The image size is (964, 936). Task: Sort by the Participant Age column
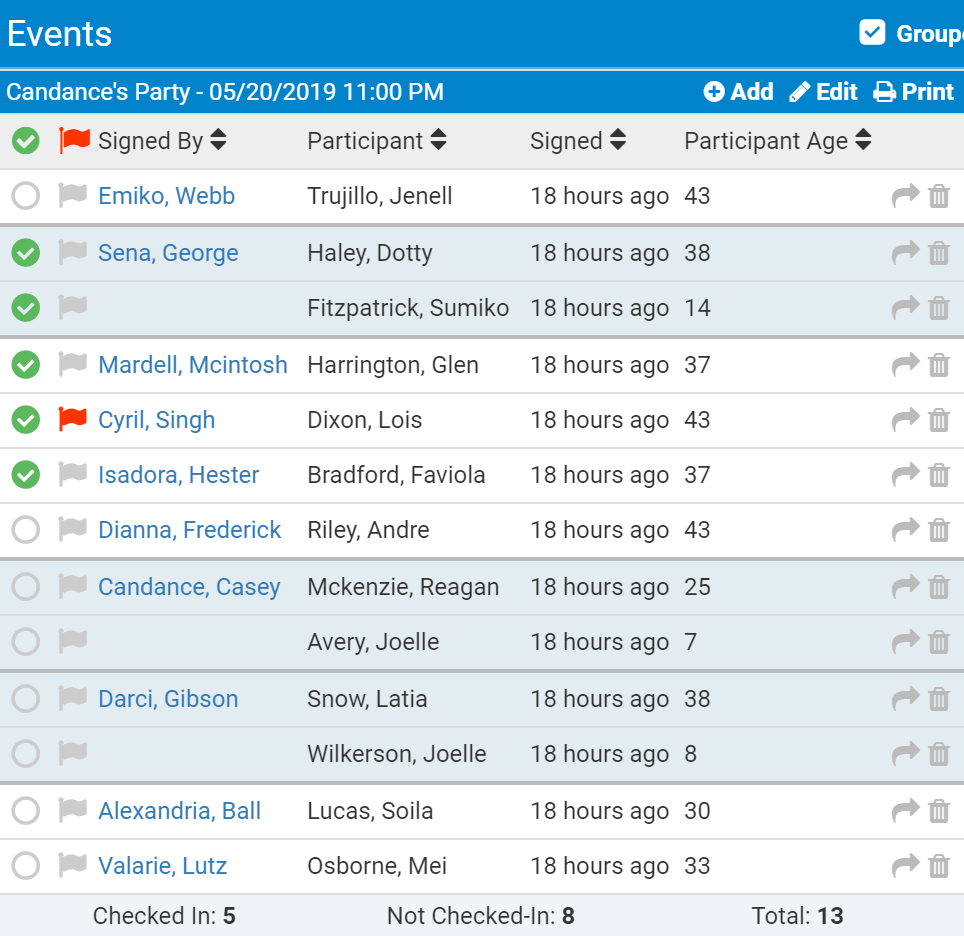tap(777, 141)
